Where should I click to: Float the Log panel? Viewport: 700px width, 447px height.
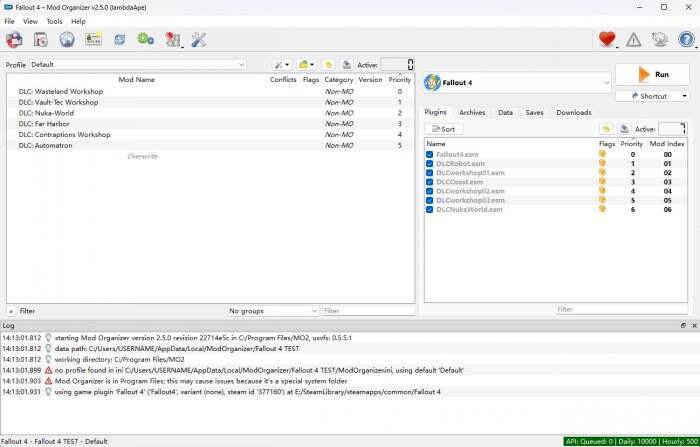tap(683, 326)
